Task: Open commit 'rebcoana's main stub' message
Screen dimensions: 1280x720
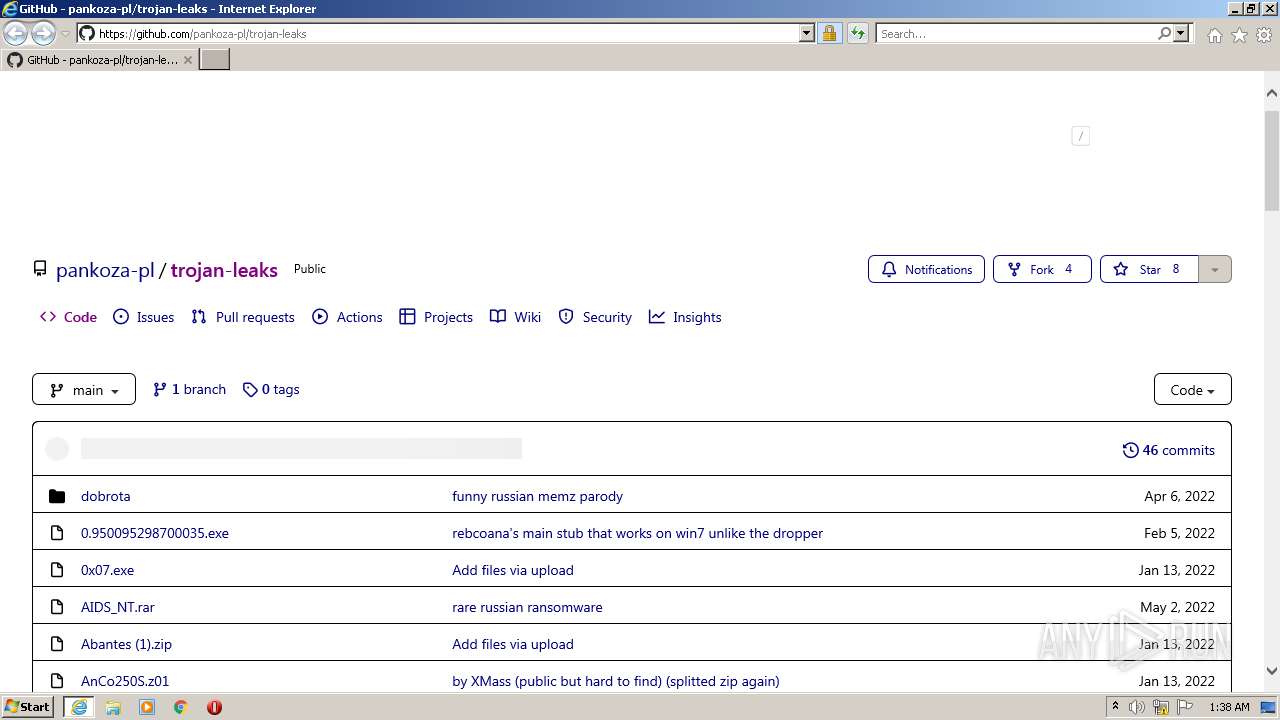Action: click(637, 533)
